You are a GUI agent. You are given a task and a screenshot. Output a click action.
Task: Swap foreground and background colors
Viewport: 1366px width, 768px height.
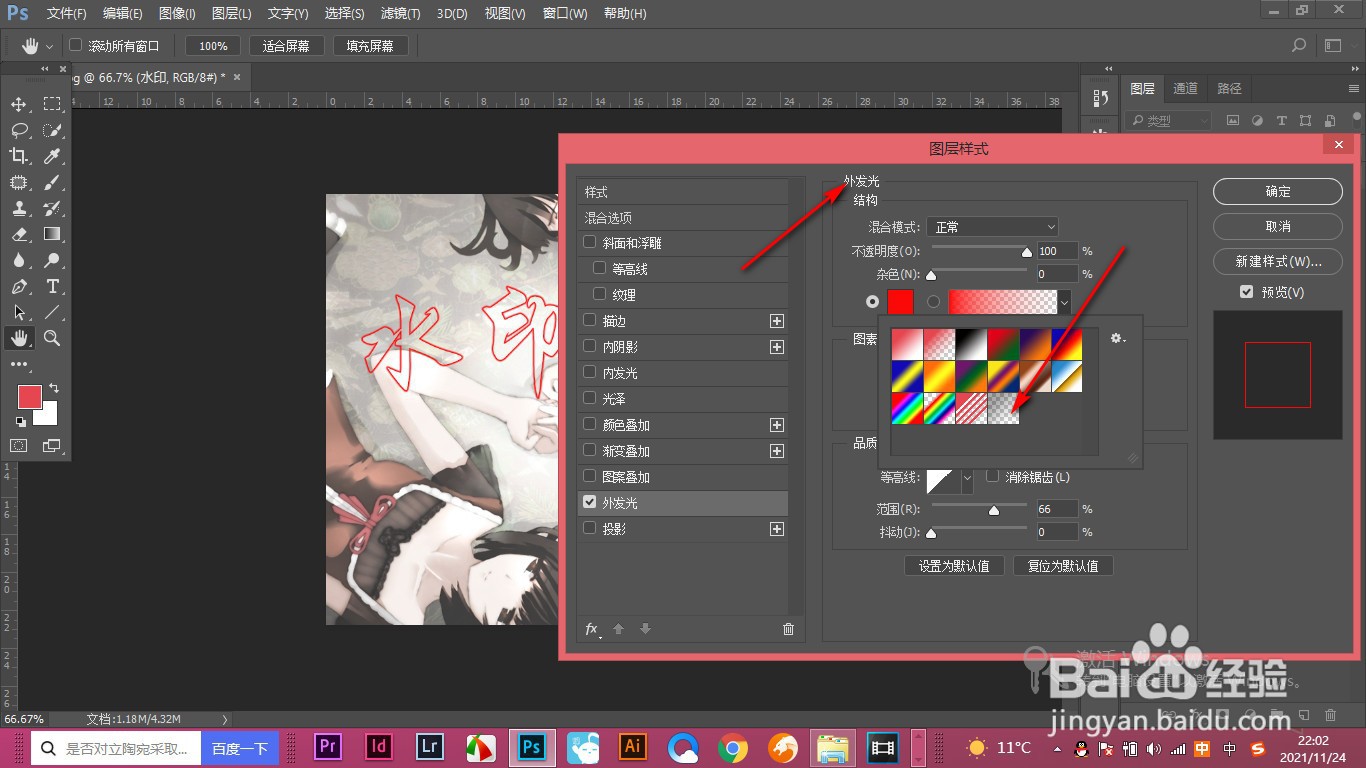click(54, 388)
